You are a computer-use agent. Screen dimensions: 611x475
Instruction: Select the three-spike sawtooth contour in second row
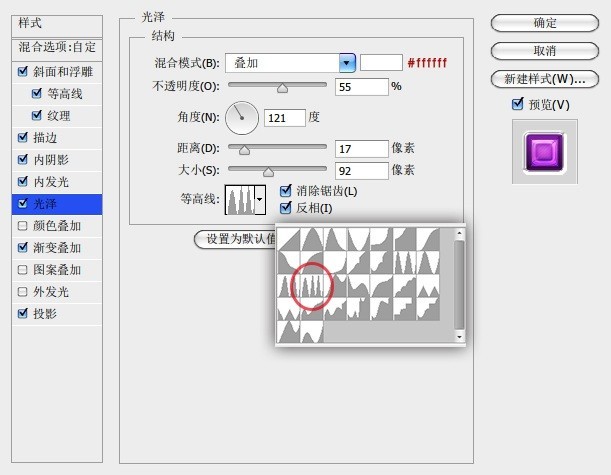click(405, 263)
